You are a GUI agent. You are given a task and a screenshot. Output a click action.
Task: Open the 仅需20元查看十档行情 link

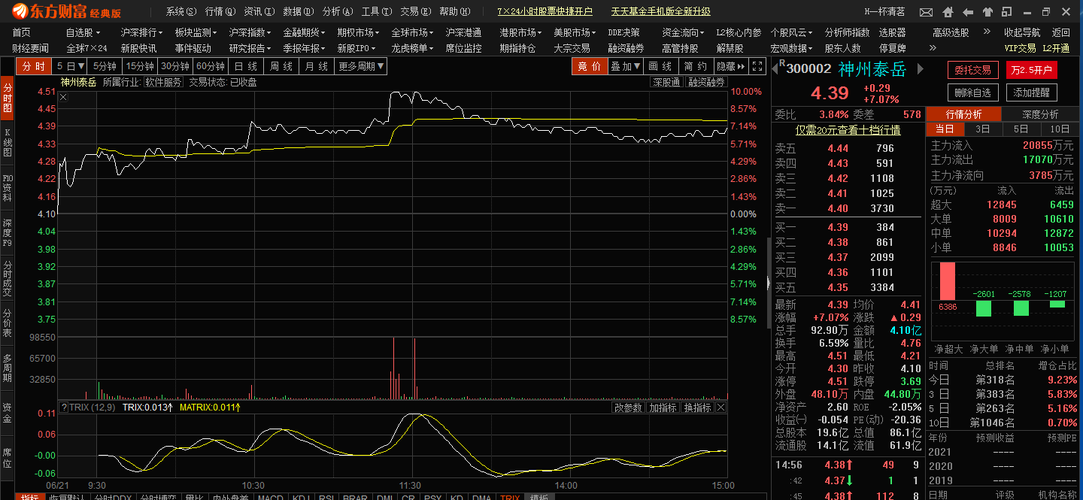pyautogui.click(x=847, y=130)
